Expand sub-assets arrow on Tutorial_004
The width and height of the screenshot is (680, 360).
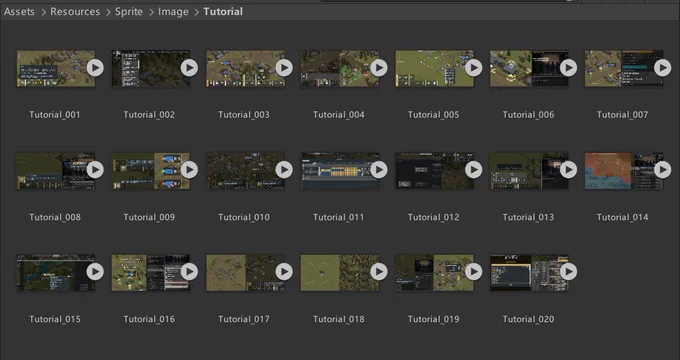tap(379, 68)
